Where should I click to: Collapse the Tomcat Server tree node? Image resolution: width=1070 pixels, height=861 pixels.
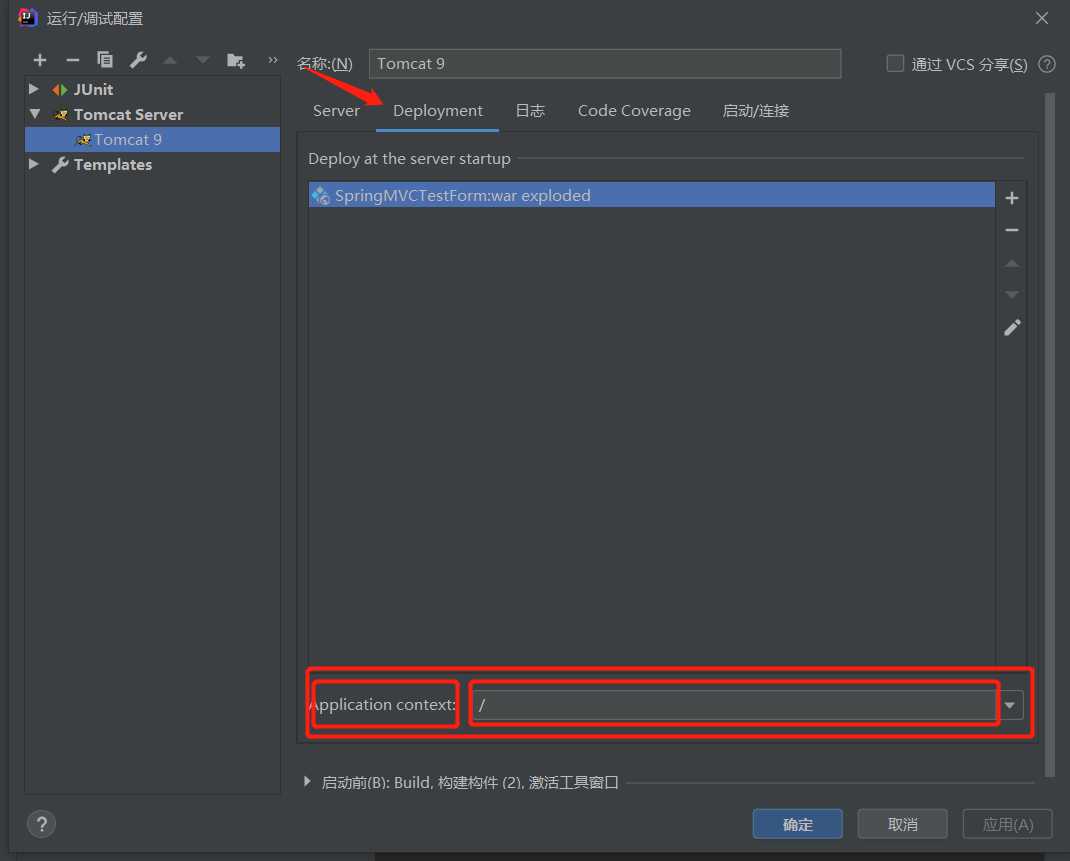pos(34,114)
